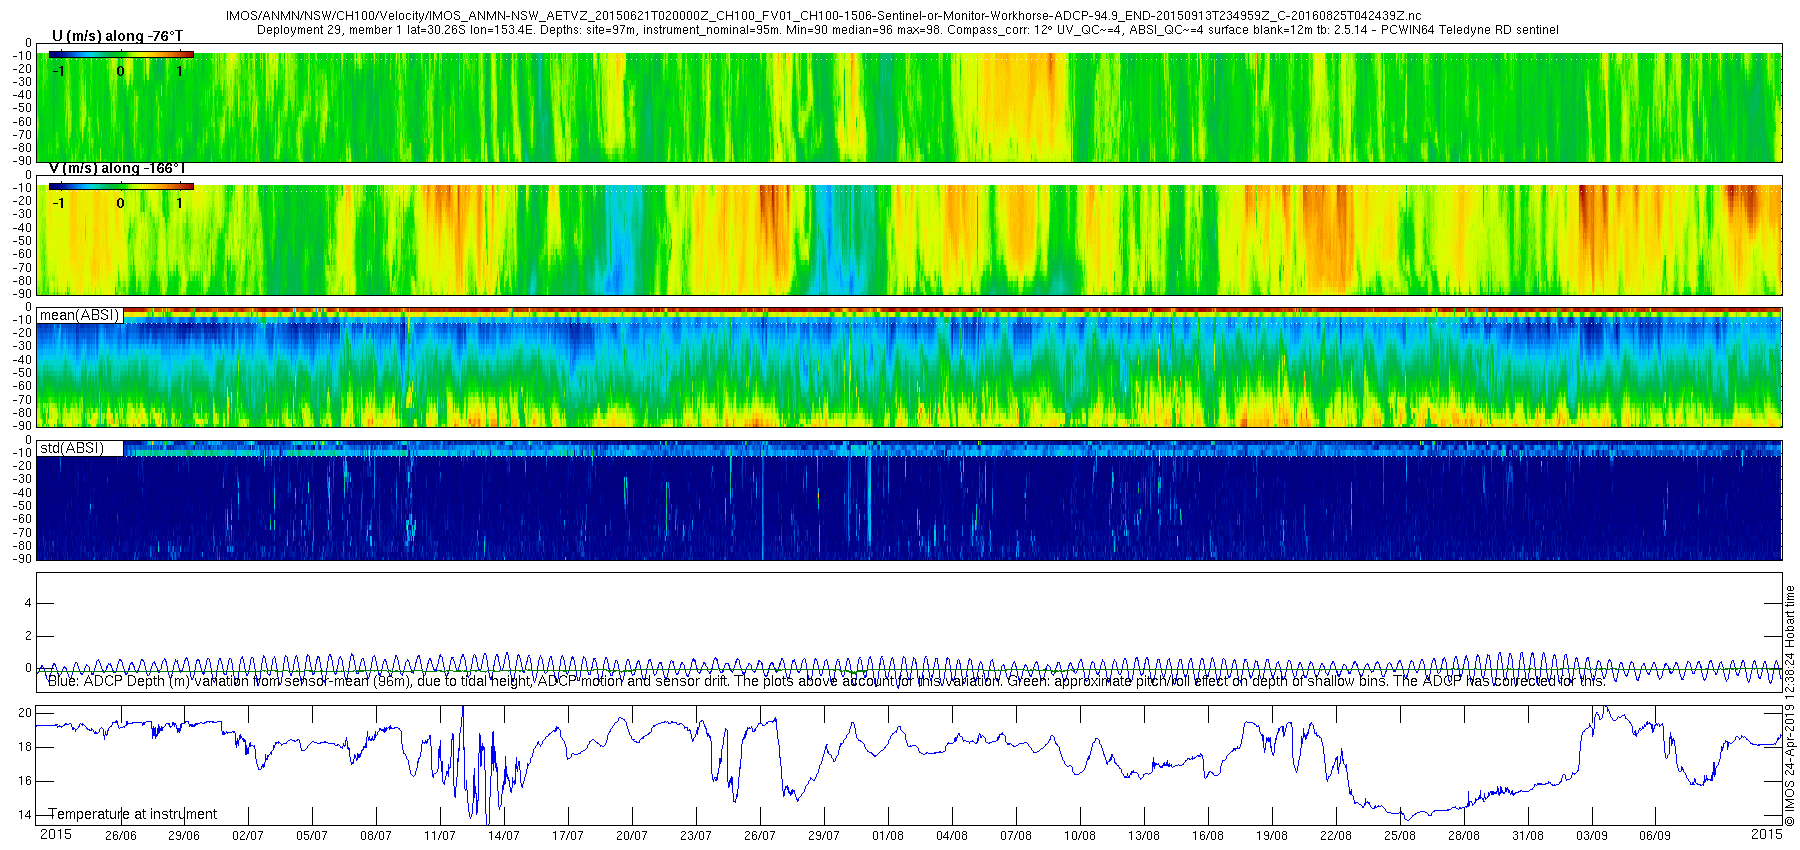1800x850 pixels.
Task: Click the '06/09' date tick label
Action: (1655, 836)
